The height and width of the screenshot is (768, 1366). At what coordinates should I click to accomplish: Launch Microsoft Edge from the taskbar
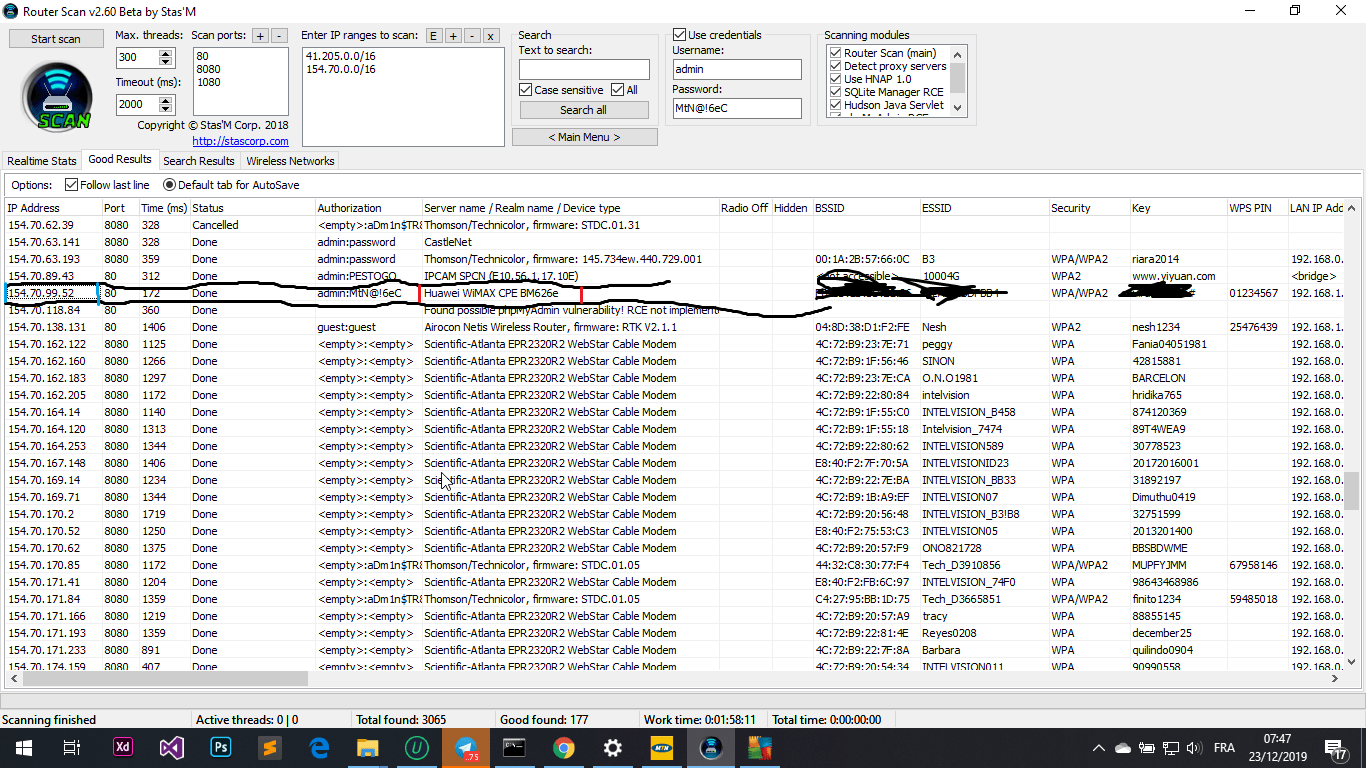pos(319,747)
